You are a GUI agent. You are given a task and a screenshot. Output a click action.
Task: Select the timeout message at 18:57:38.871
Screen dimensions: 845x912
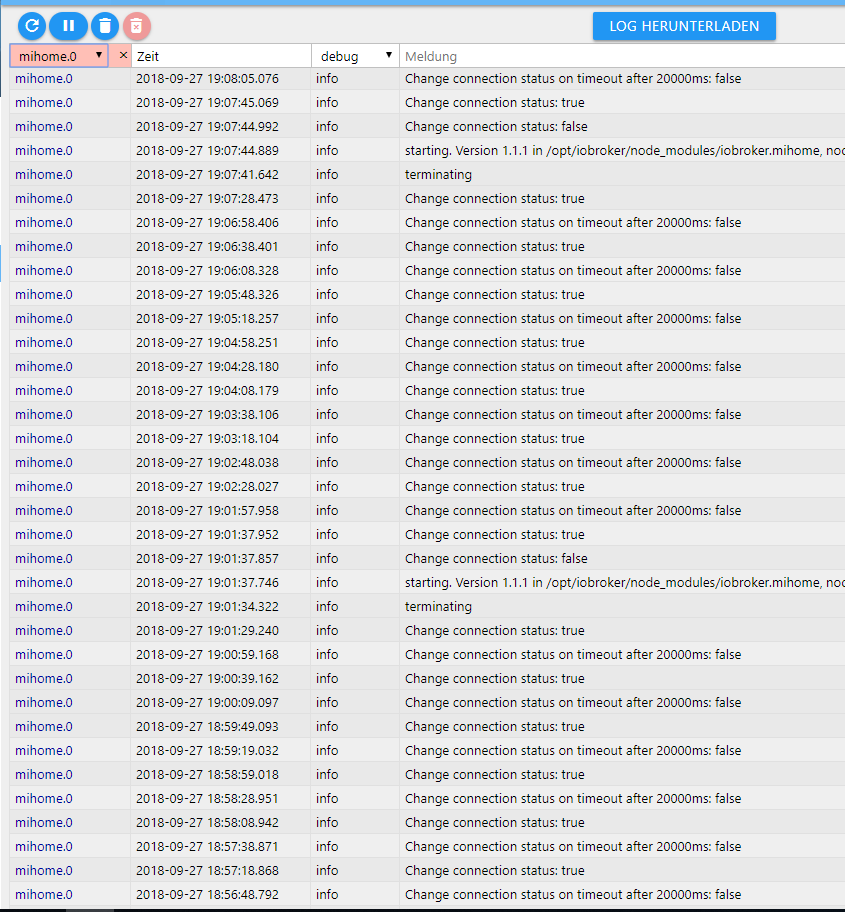coord(573,846)
